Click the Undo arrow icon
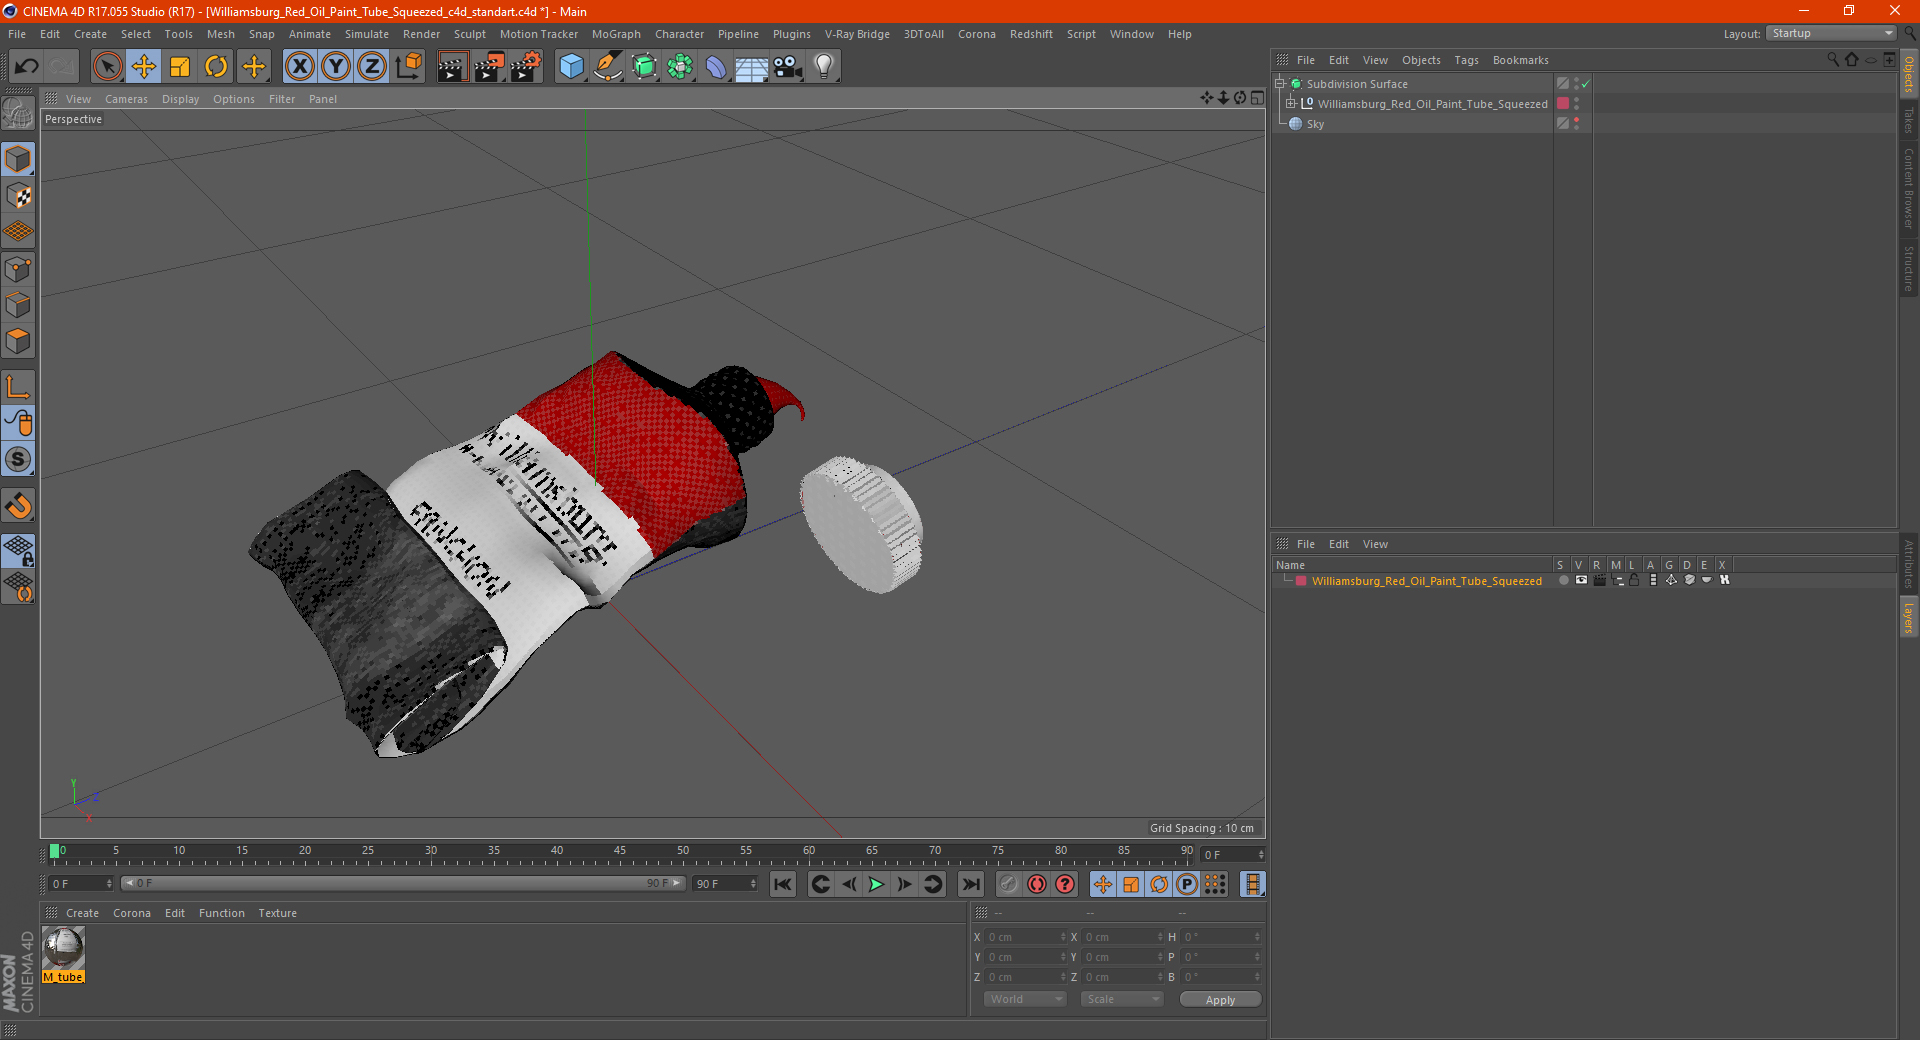 (27, 67)
